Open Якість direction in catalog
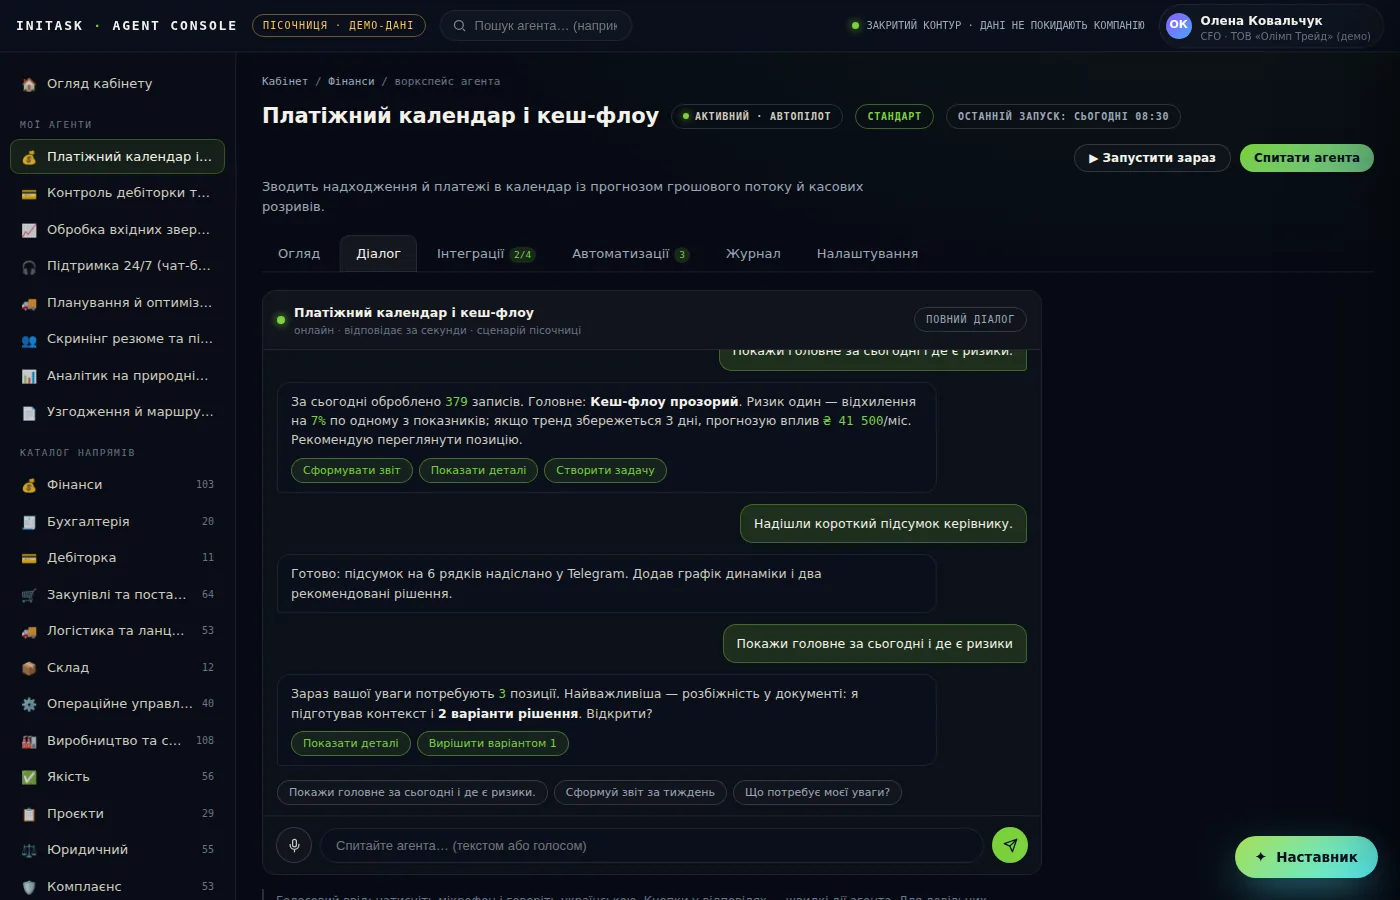 click(x=118, y=777)
